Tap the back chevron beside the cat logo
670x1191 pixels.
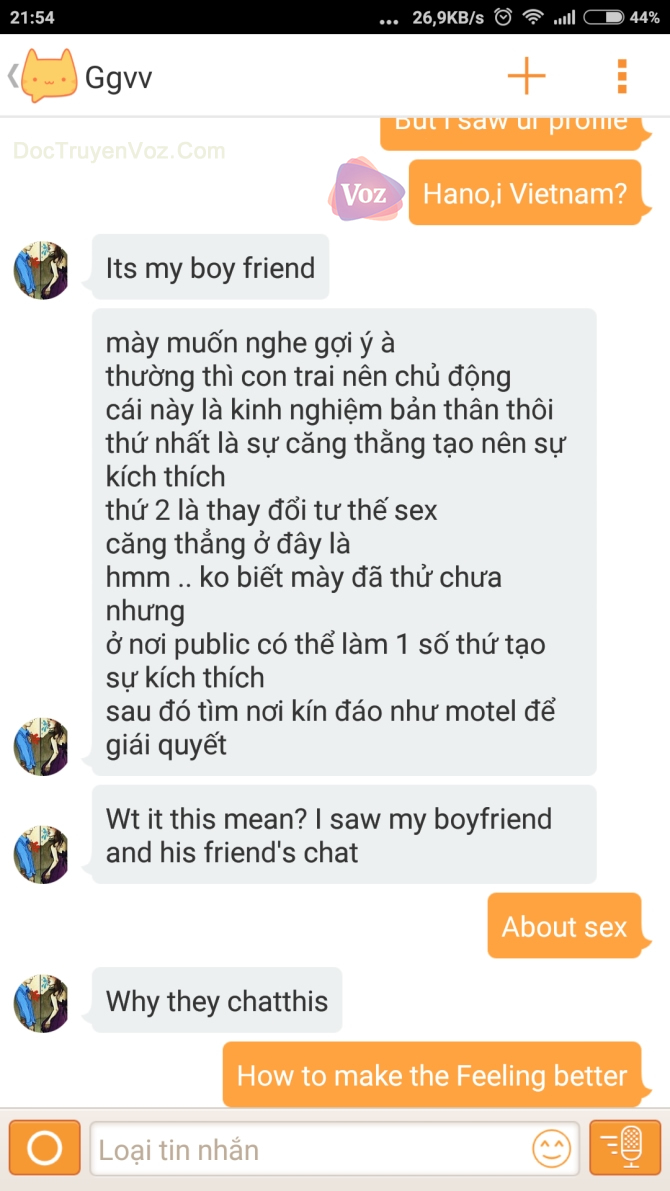tap(12, 76)
